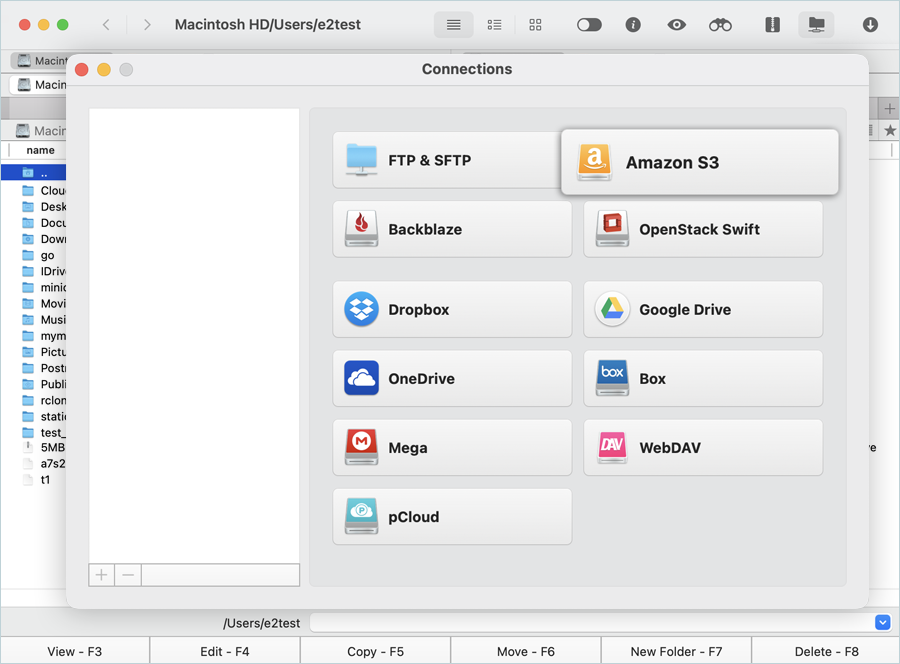
Task: Switch to the plain list view mode
Action: [453, 25]
